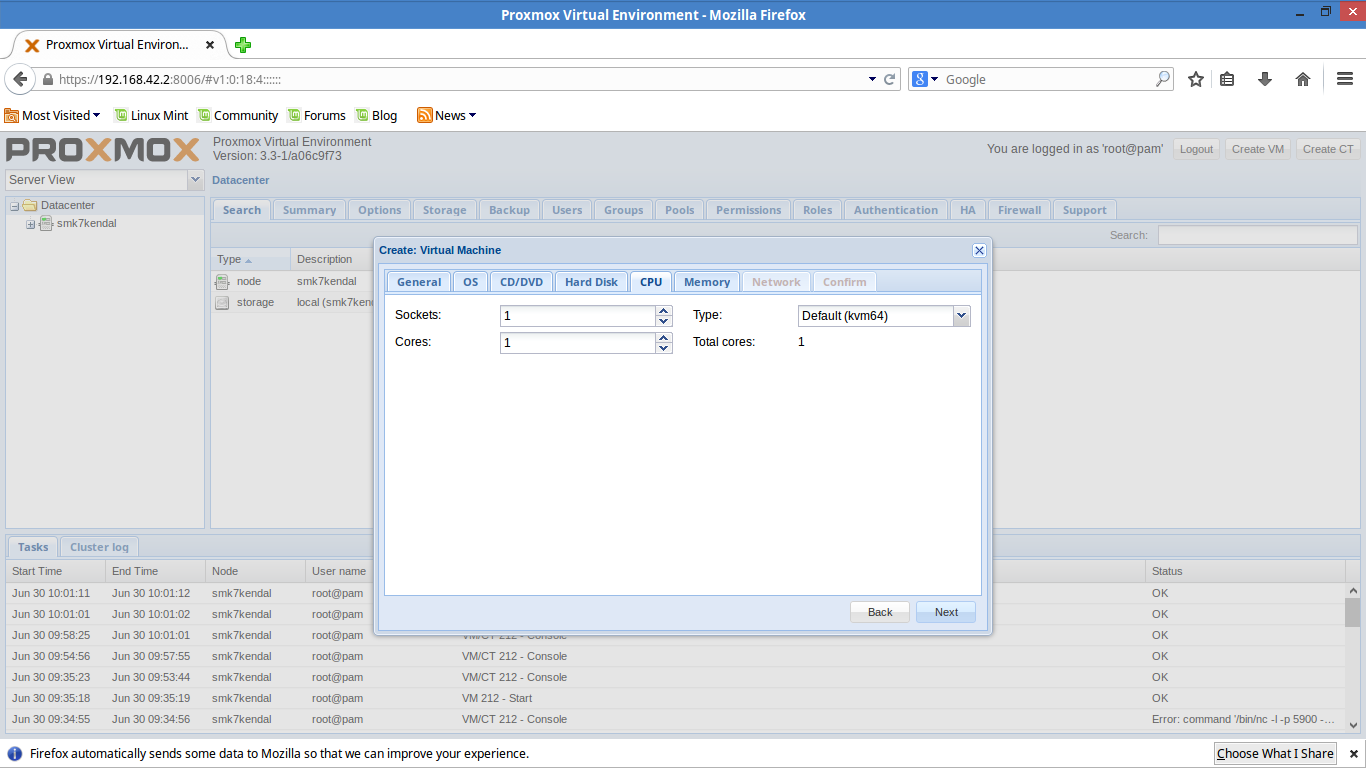1366x768 pixels.
Task: Open Linux Mint bookmark
Action: click(x=151, y=115)
